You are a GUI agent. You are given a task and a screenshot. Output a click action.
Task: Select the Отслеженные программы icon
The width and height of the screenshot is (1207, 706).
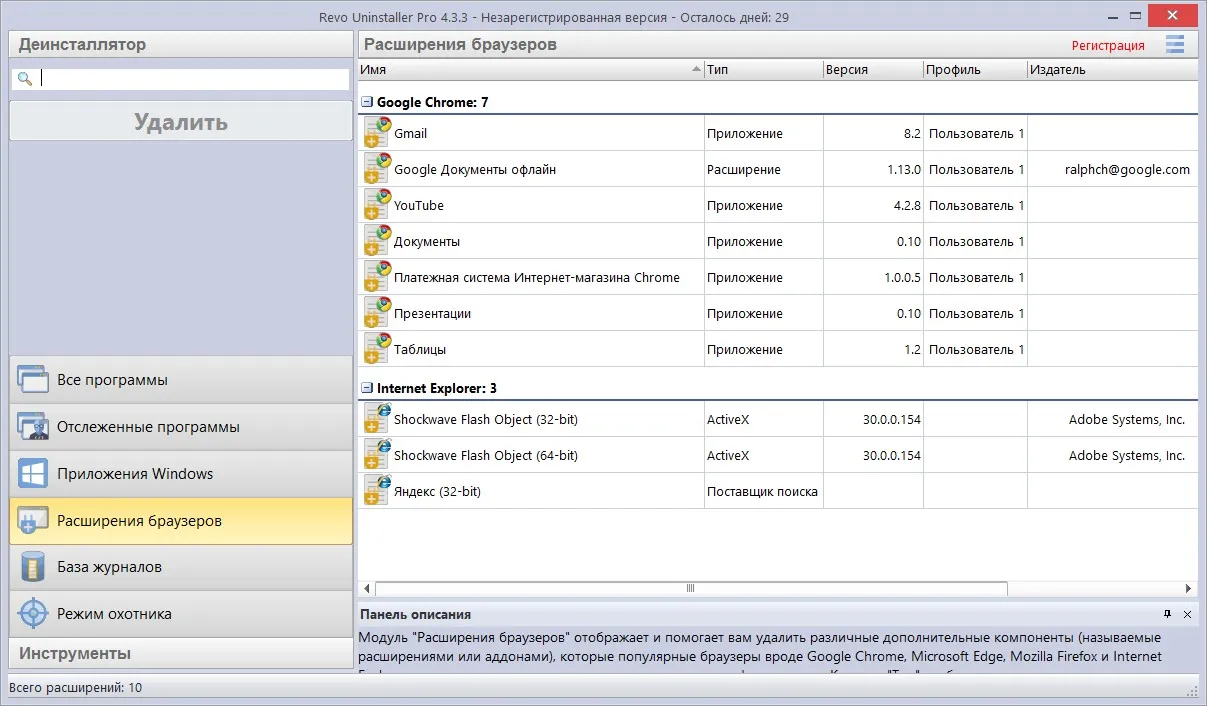[x=33, y=427]
